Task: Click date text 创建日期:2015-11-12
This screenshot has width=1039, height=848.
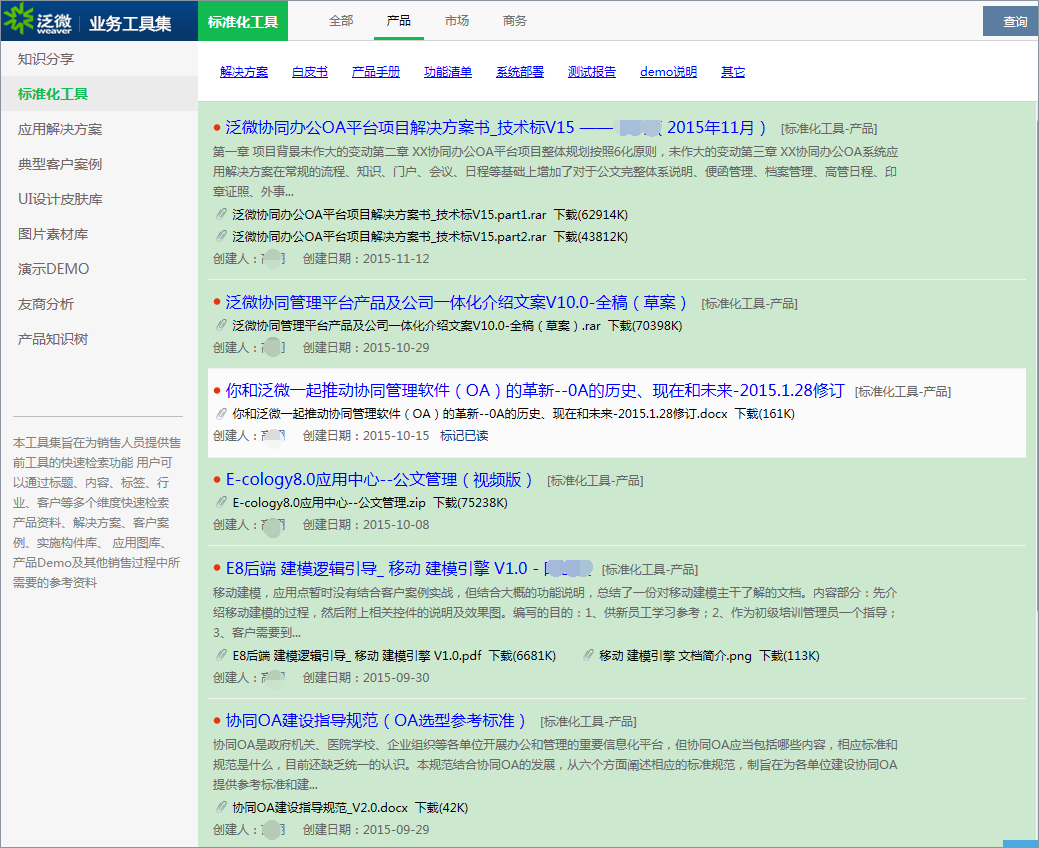Action: (x=366, y=258)
